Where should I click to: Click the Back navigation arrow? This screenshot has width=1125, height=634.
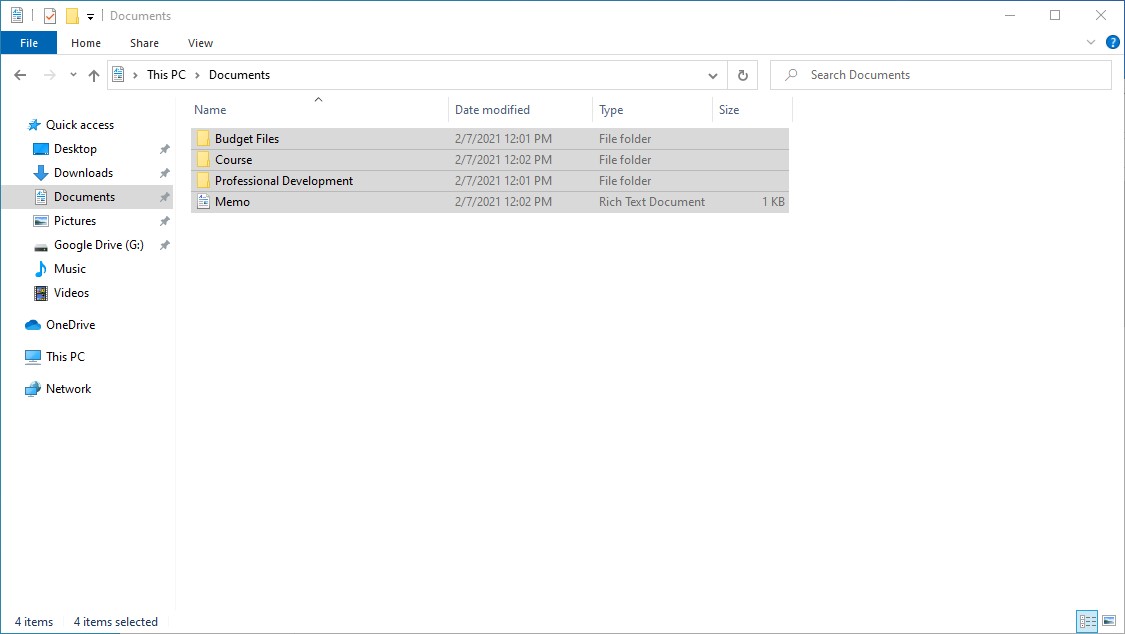click(20, 75)
